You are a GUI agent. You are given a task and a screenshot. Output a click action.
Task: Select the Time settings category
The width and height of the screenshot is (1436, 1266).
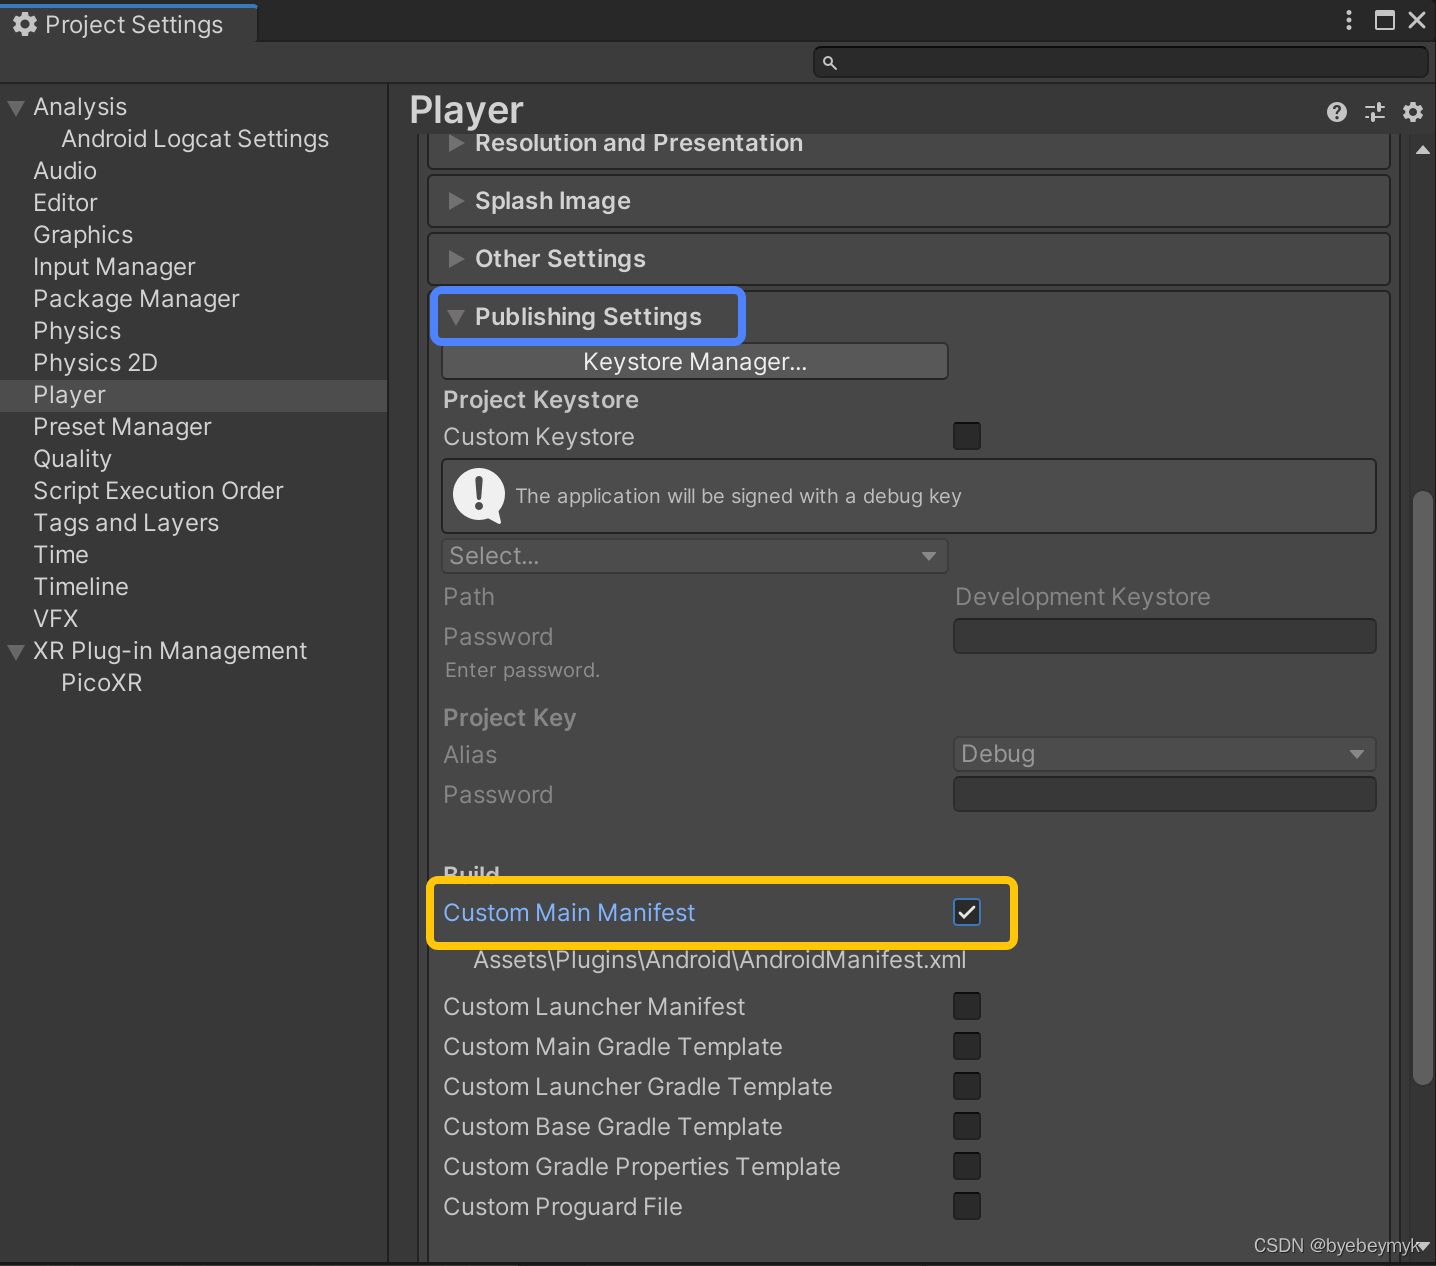coord(61,555)
